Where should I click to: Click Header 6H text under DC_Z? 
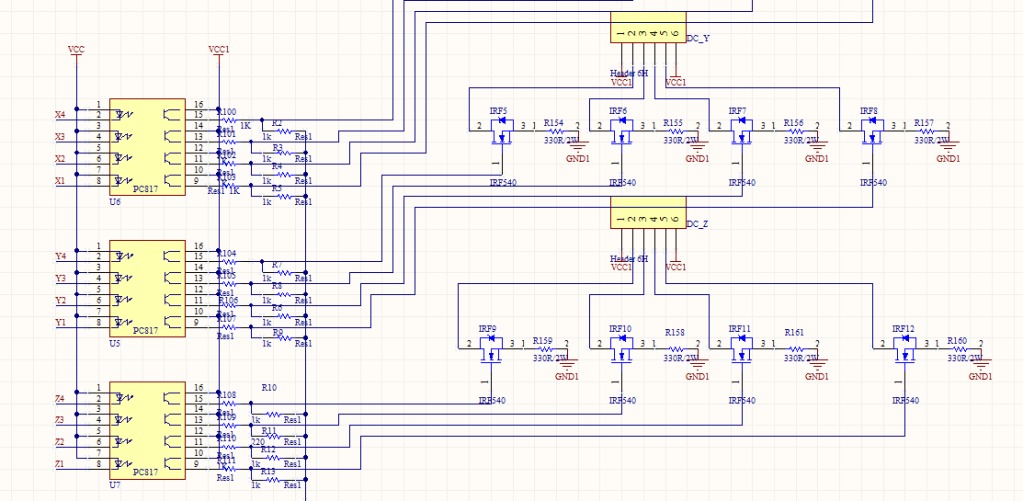click(x=629, y=258)
